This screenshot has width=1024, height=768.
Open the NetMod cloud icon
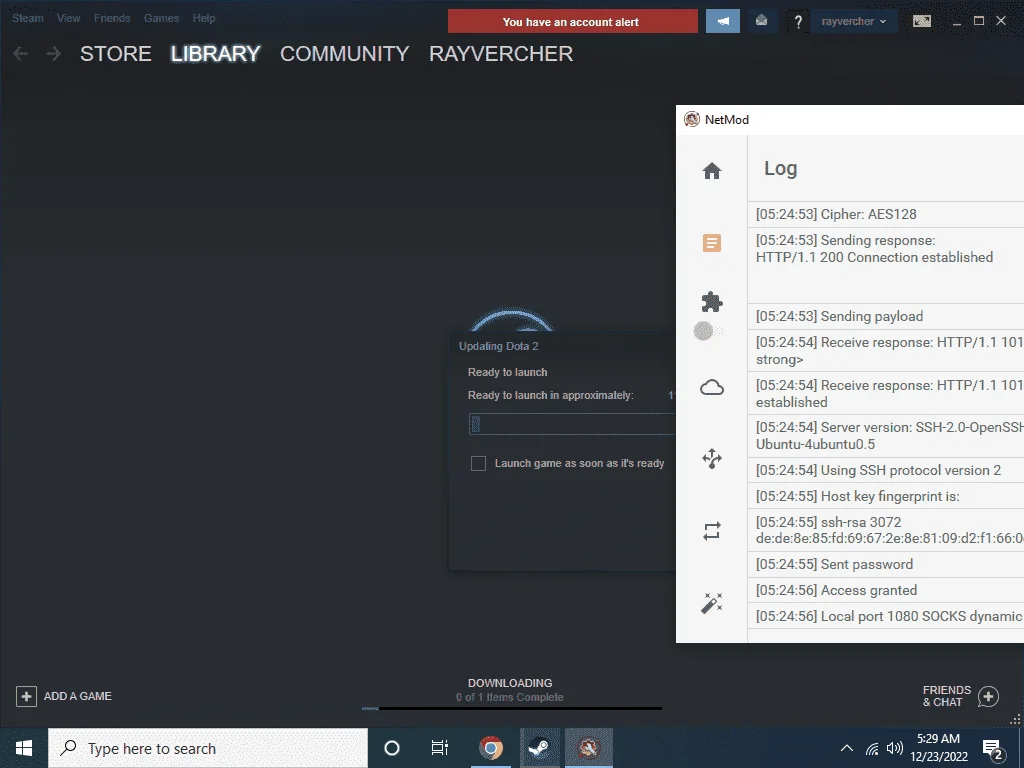point(712,388)
